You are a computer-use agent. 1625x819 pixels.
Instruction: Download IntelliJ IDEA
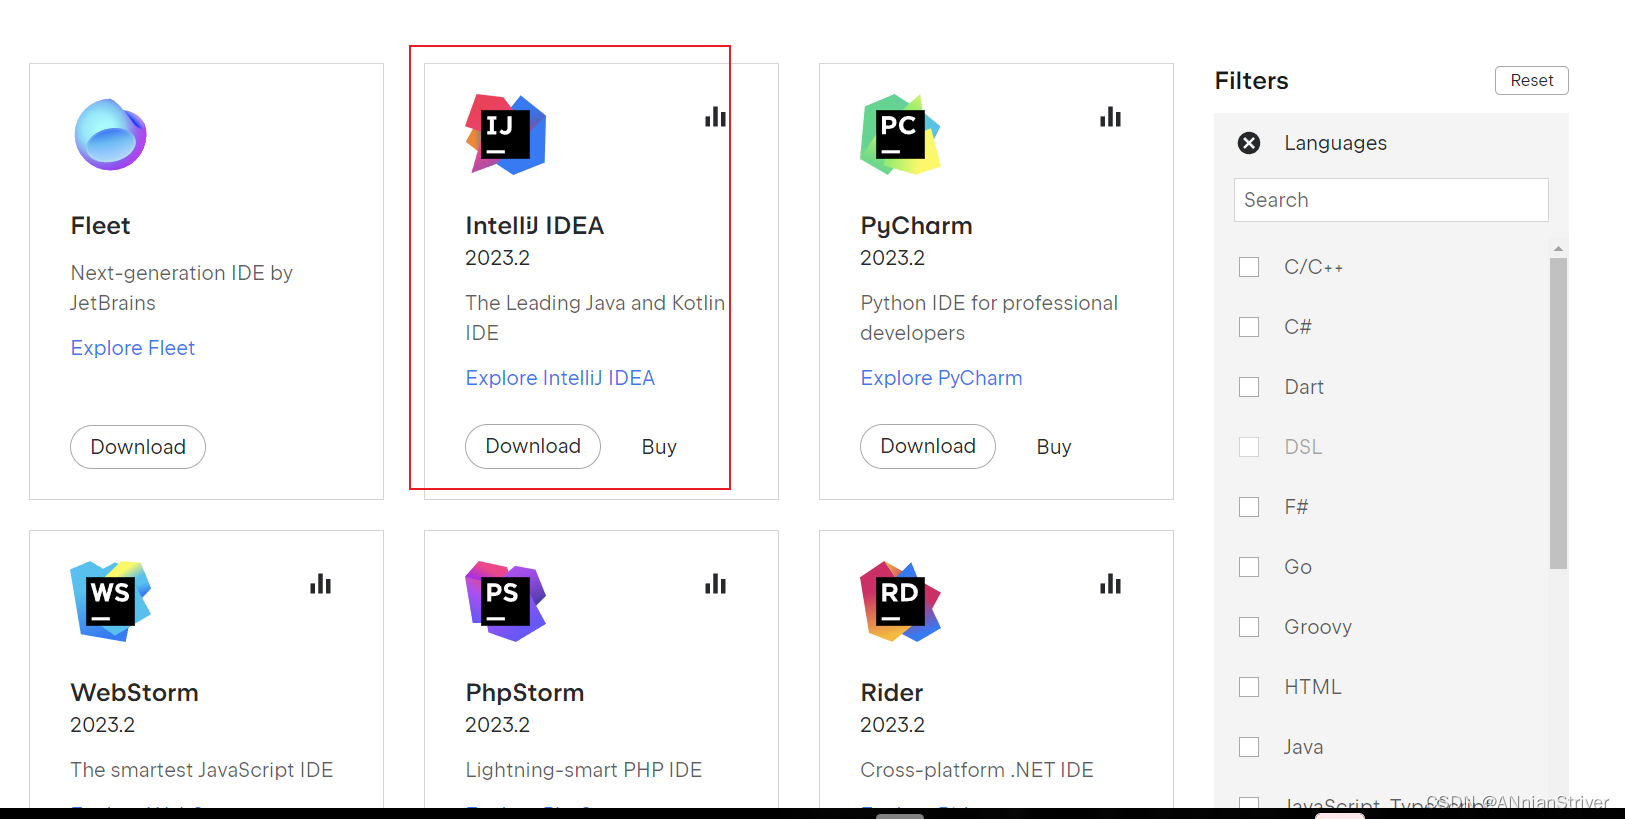coord(533,446)
